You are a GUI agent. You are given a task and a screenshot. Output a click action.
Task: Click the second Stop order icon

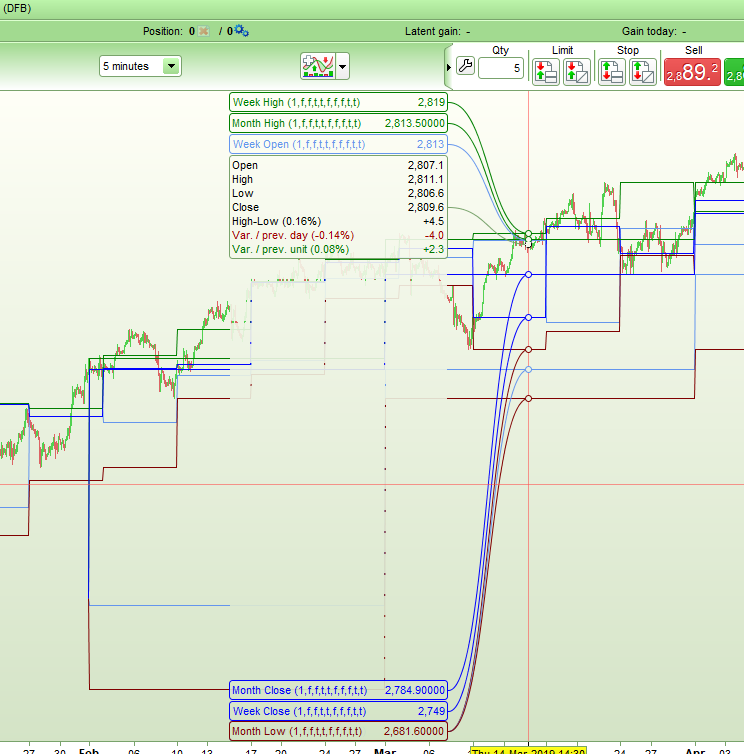pos(643,72)
